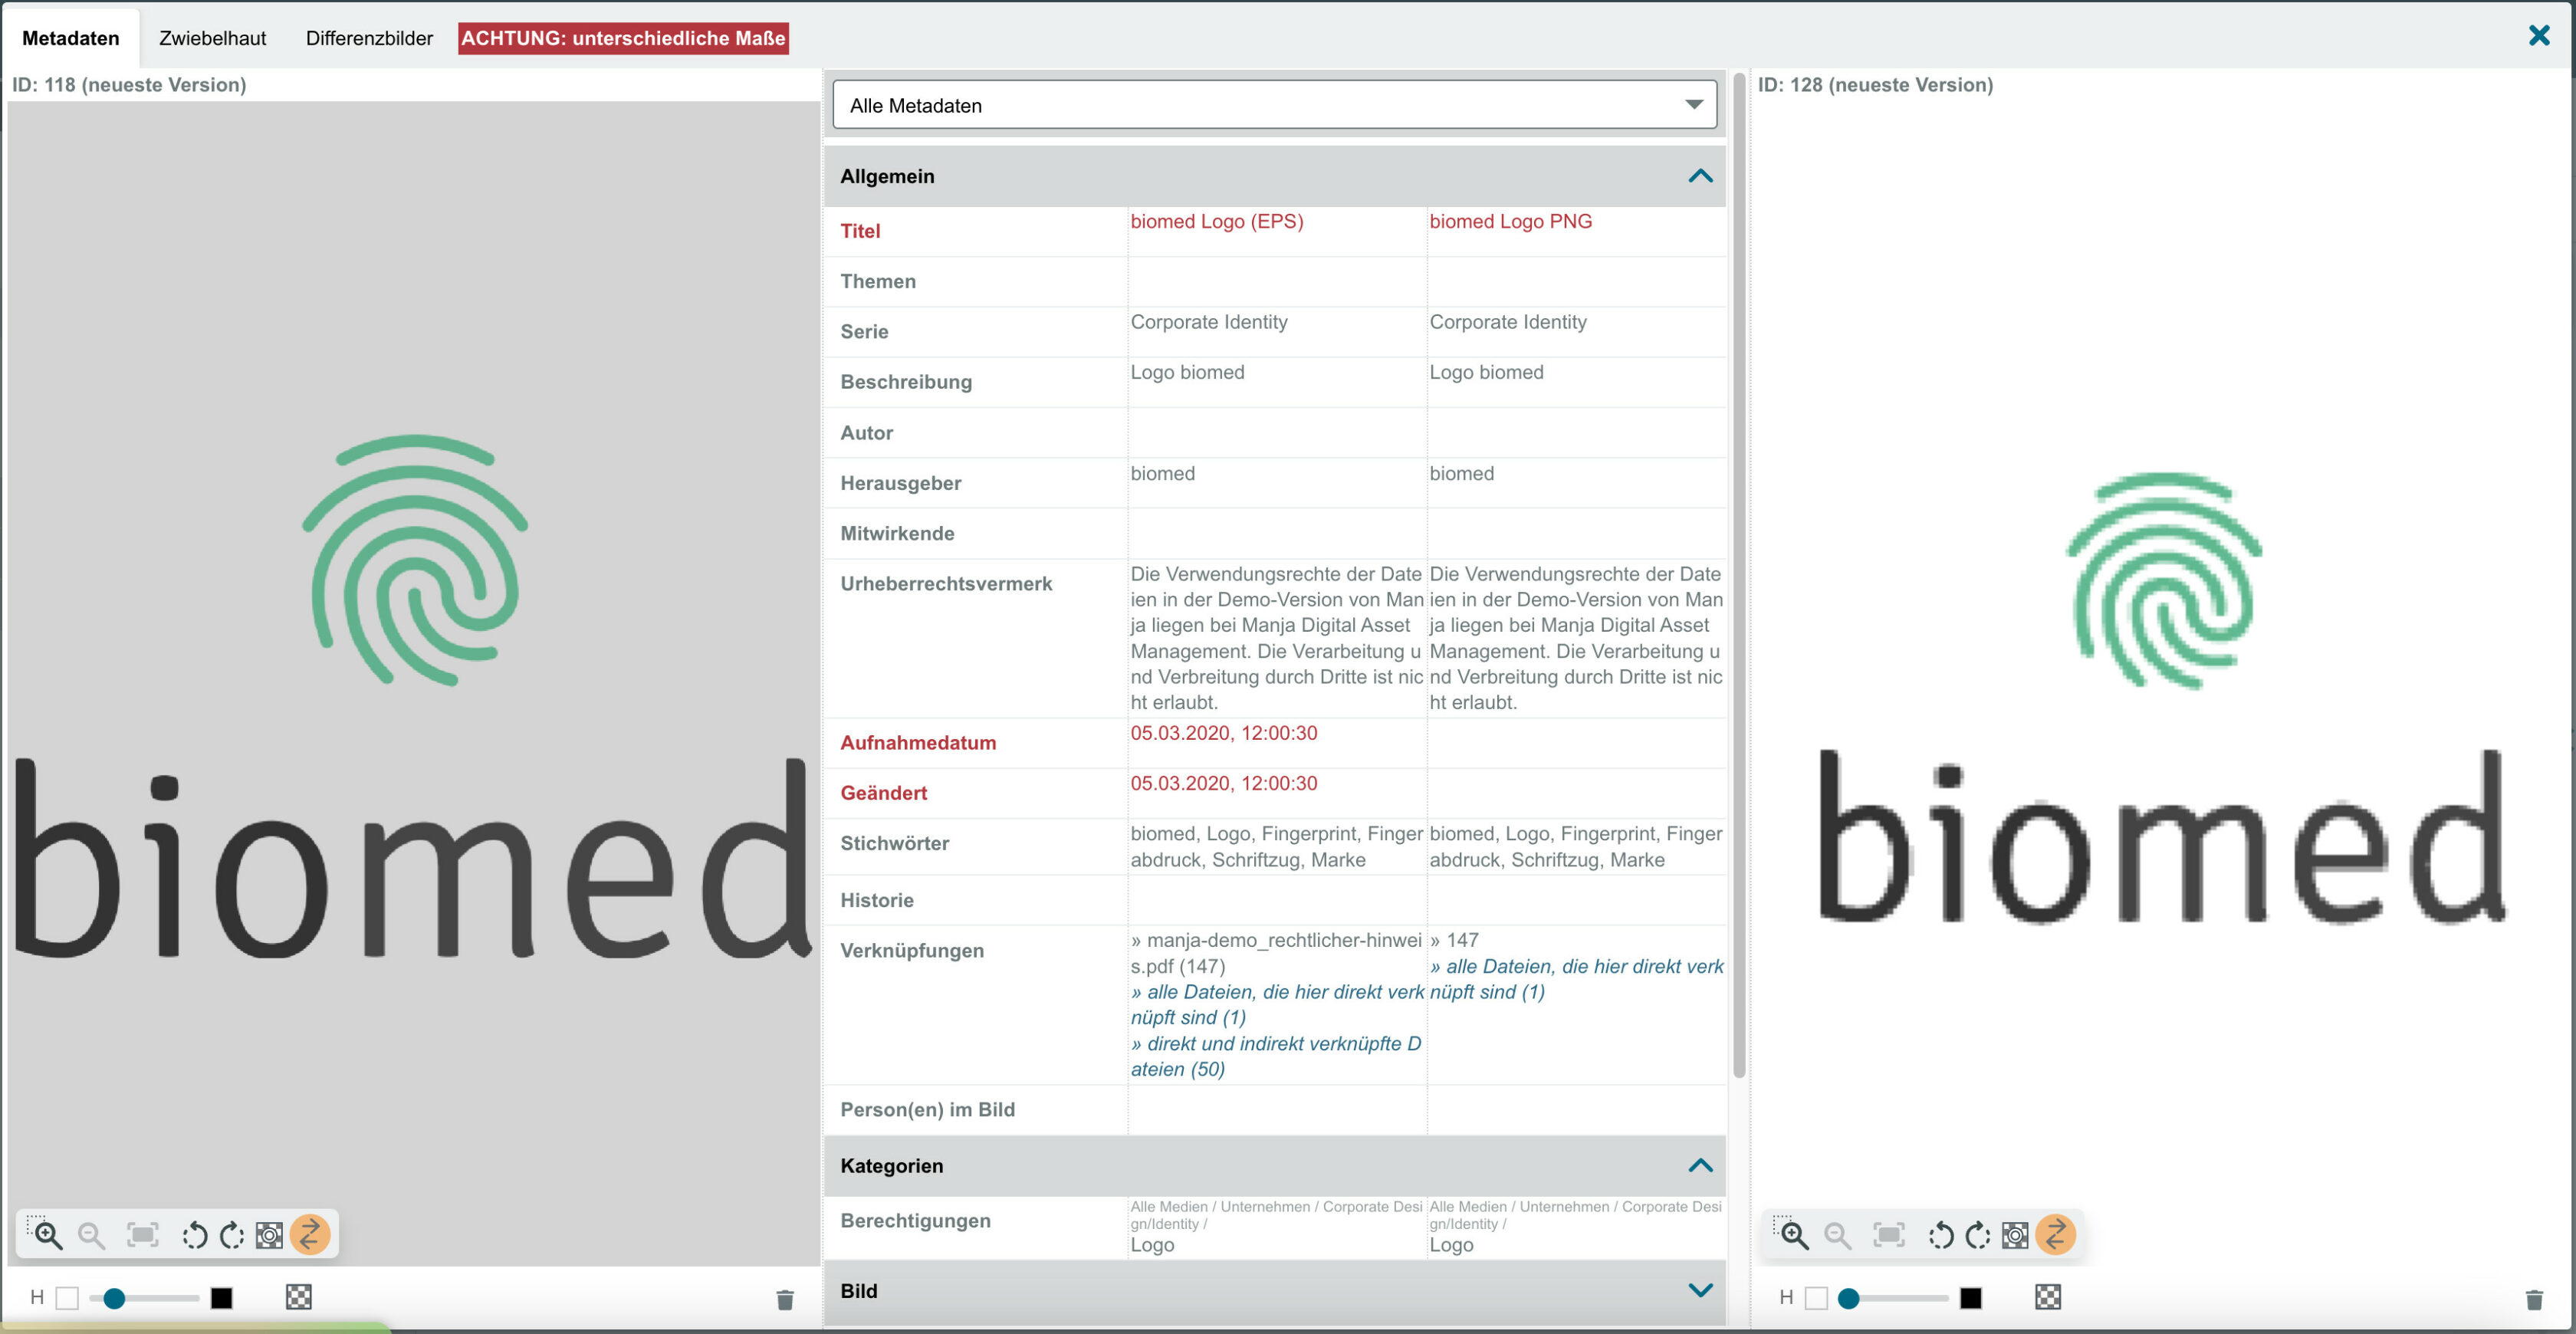Viewport: 2576px width, 1334px height.
Task: Open 'direkt und indirekt verknüpfte Dateien (50)' link
Action: pos(1276,1056)
